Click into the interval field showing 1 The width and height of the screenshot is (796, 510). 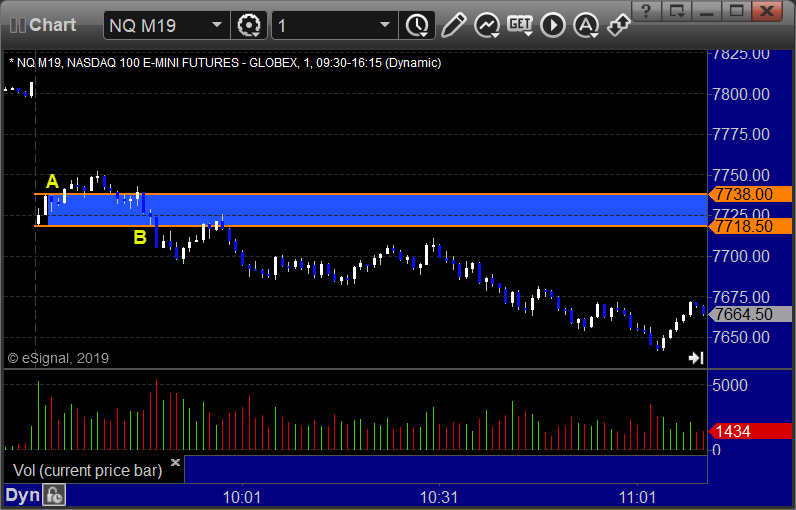[335, 25]
